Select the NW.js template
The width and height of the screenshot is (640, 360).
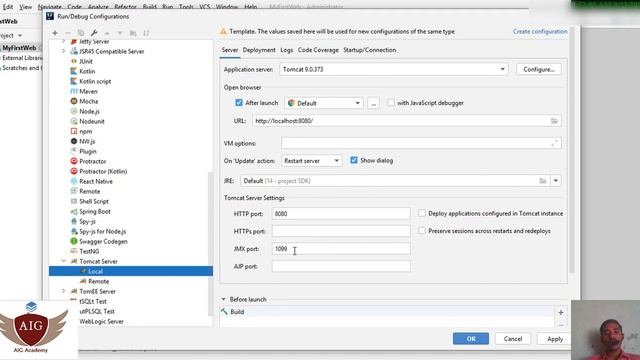pyautogui.click(x=87, y=141)
